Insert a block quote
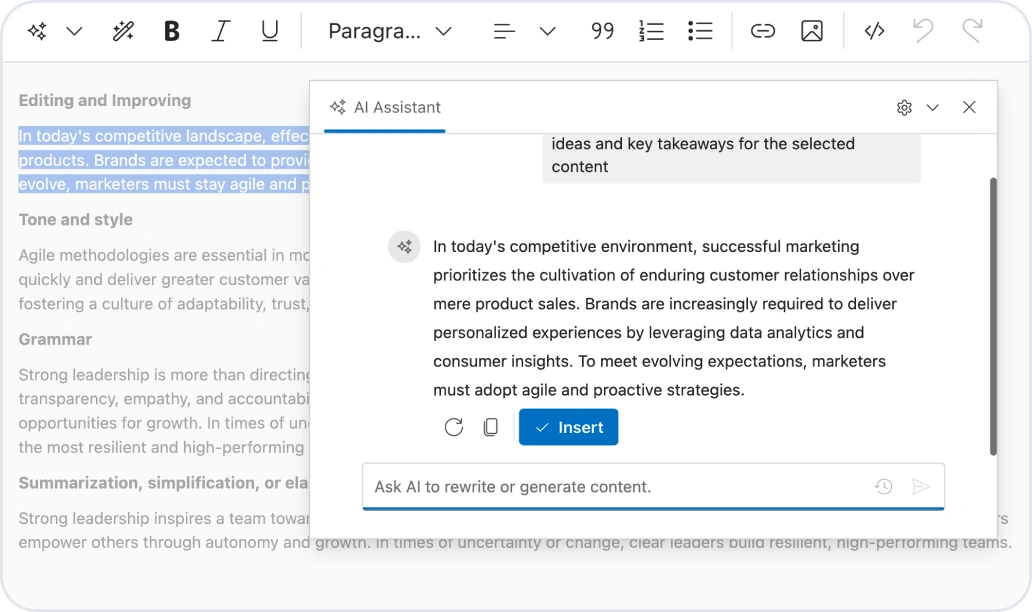Viewport: 1032px width, 612px height. [602, 31]
